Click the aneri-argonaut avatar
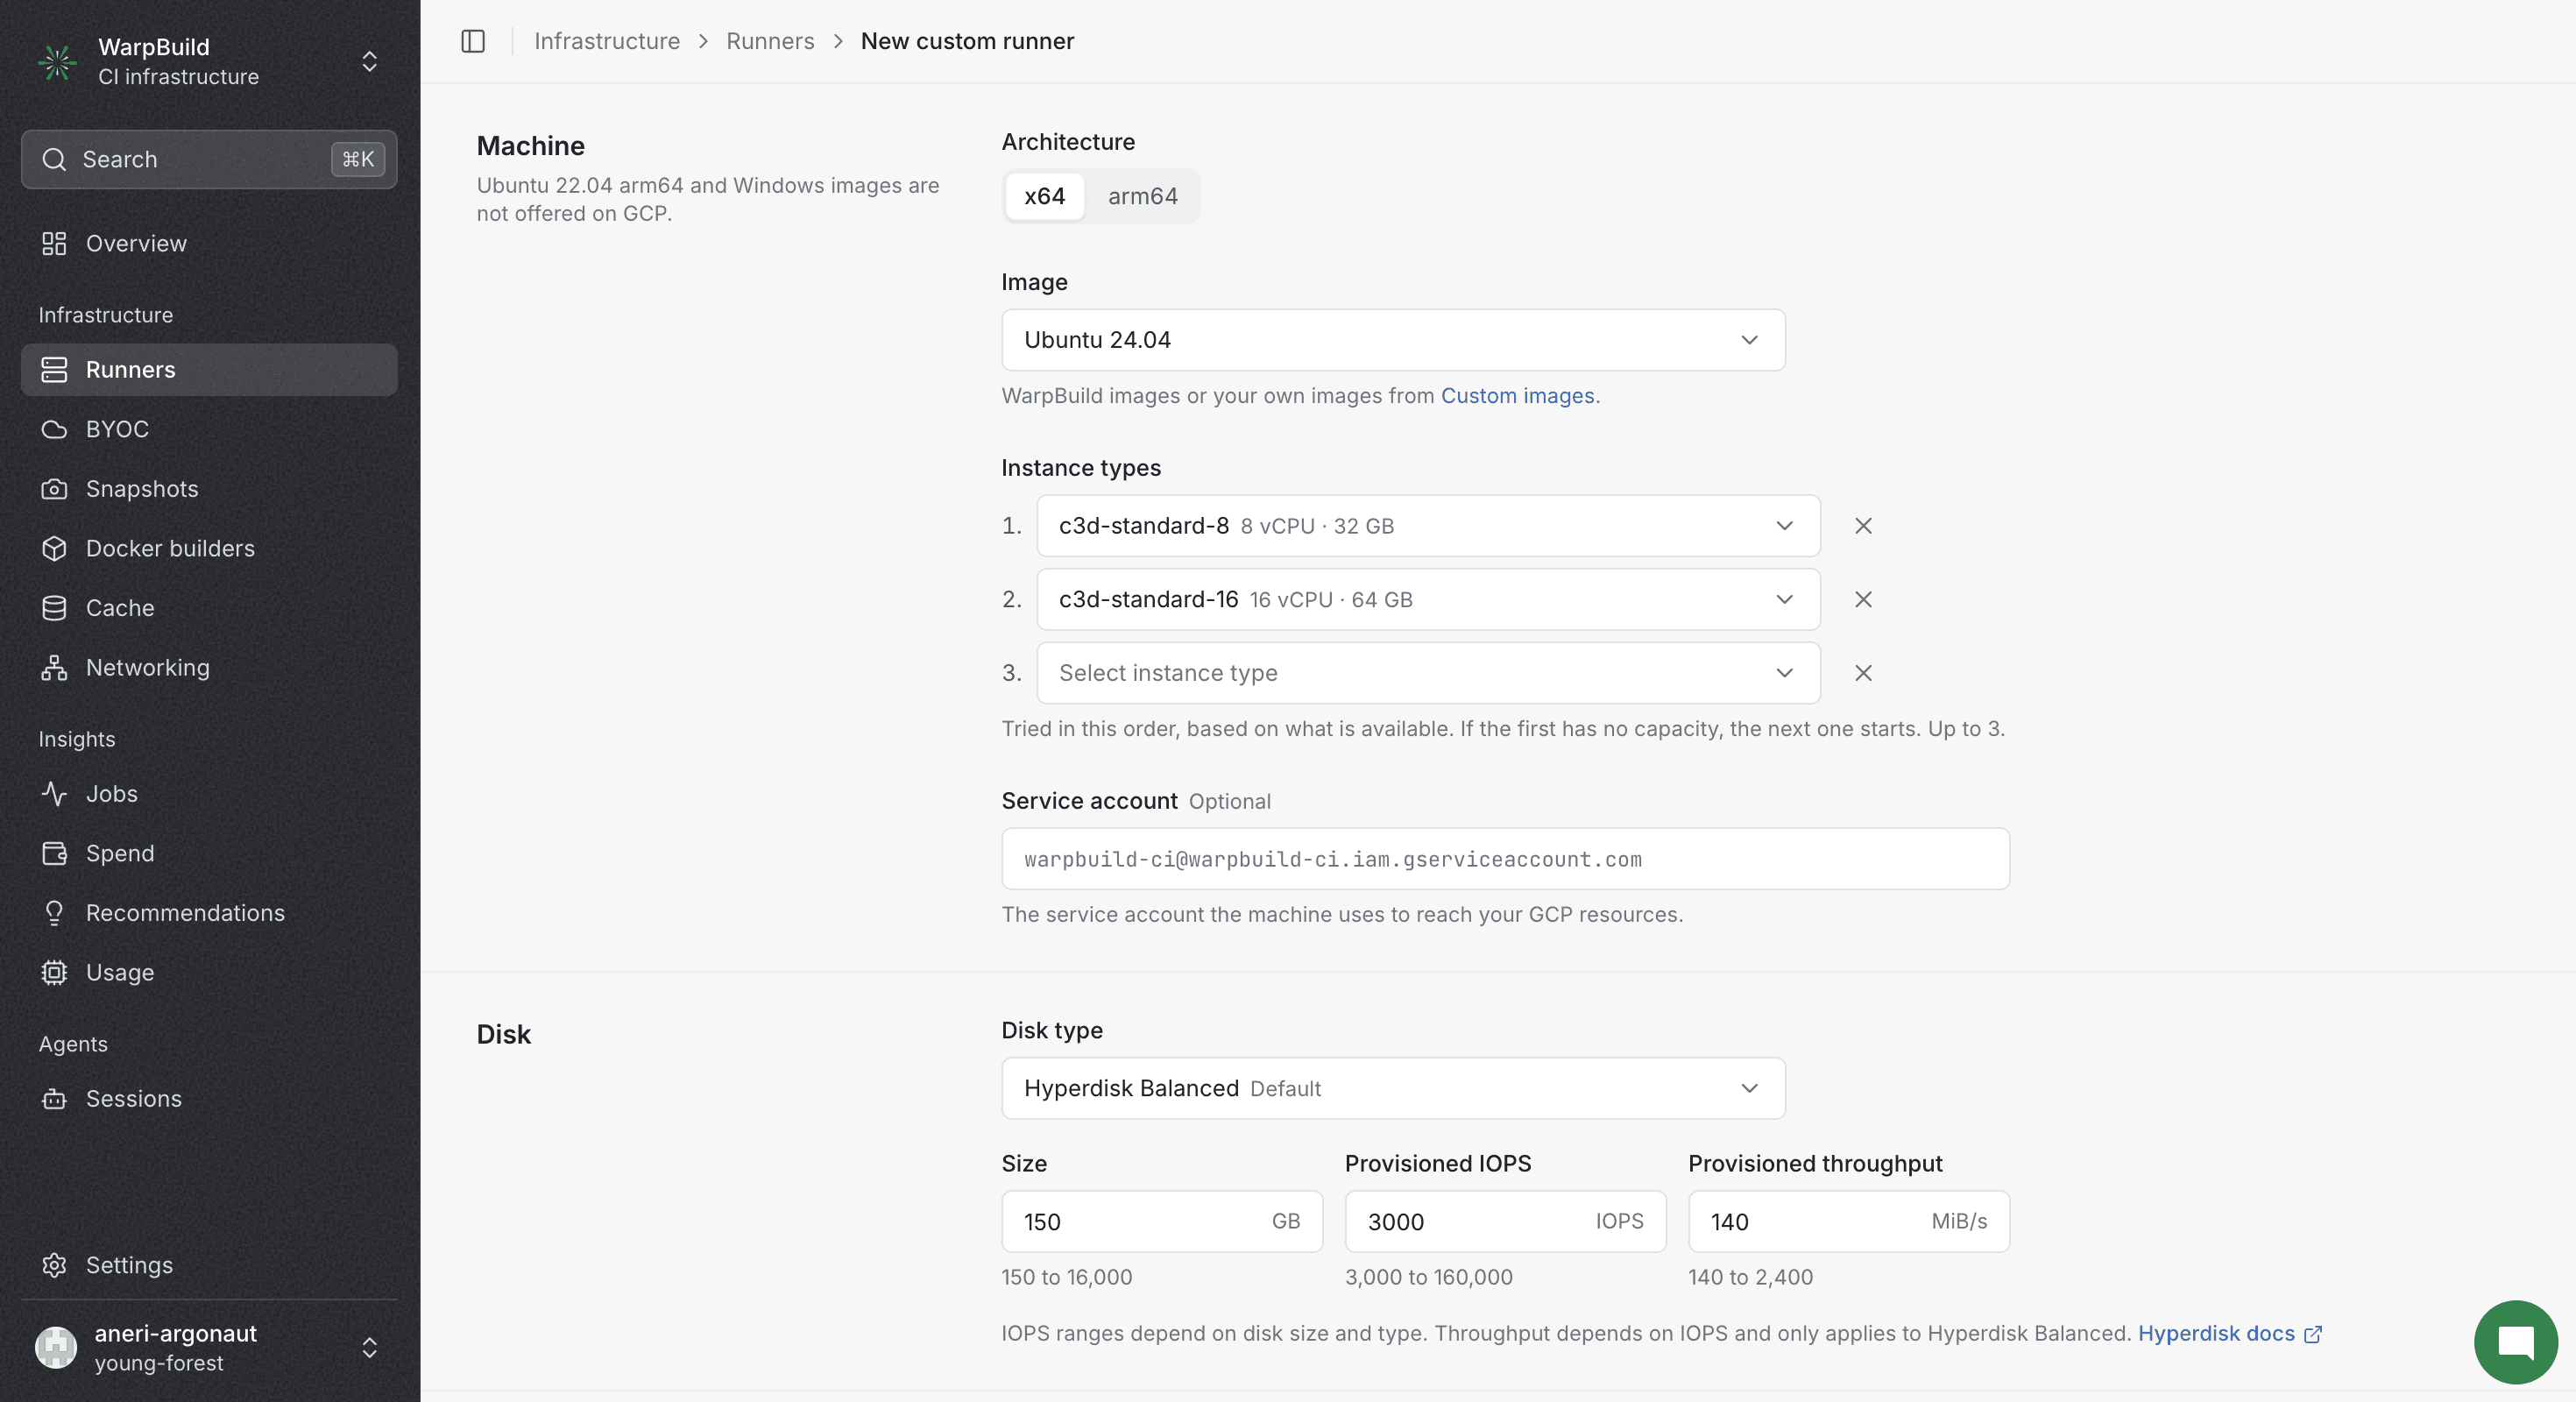 [56, 1348]
